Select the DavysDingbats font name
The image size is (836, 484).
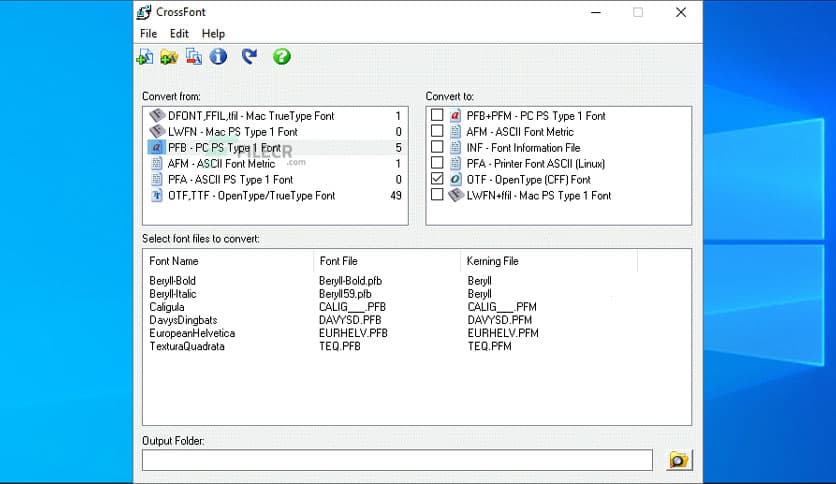[183, 320]
